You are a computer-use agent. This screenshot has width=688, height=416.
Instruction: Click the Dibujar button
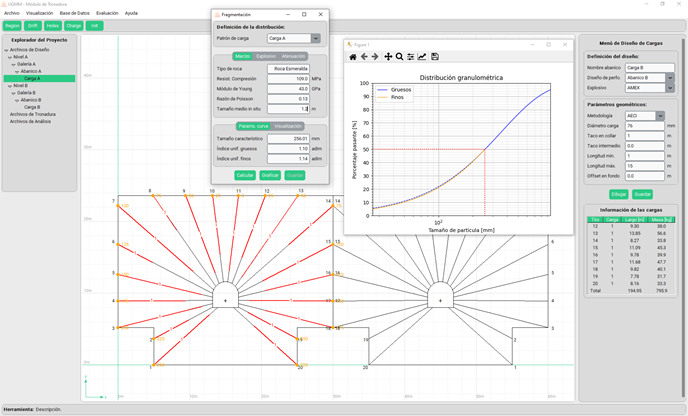point(618,194)
